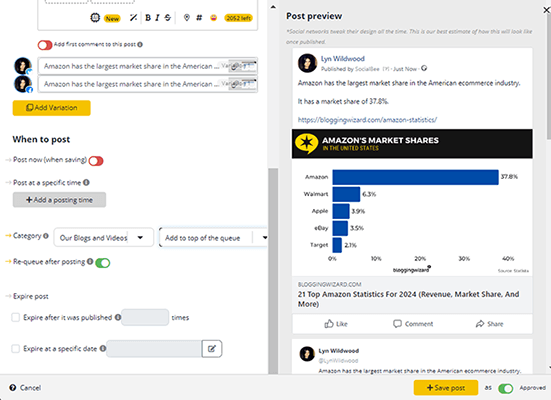Click the Like icon in Facebook preview

(x=329, y=324)
